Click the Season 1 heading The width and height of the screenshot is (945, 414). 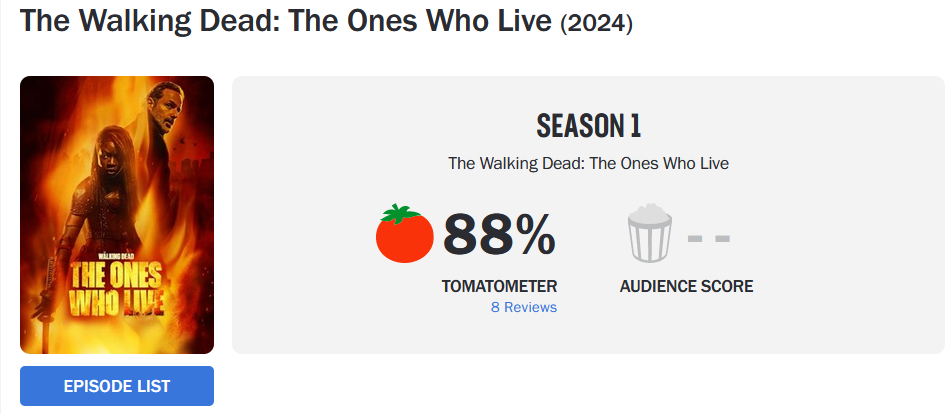pyautogui.click(x=588, y=126)
